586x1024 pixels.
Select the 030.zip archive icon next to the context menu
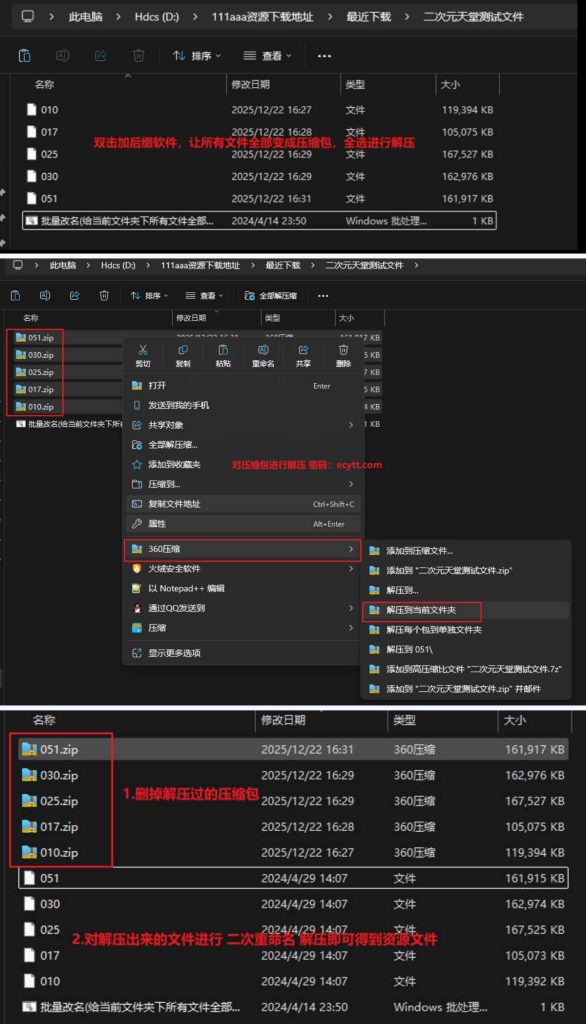(x=21, y=355)
